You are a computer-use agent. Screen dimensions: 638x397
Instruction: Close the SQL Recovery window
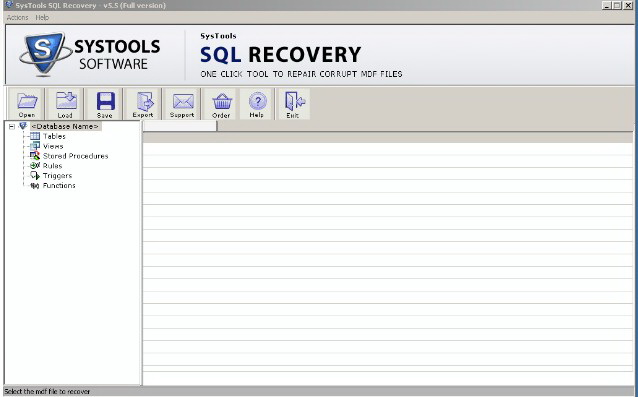pos(628,5)
